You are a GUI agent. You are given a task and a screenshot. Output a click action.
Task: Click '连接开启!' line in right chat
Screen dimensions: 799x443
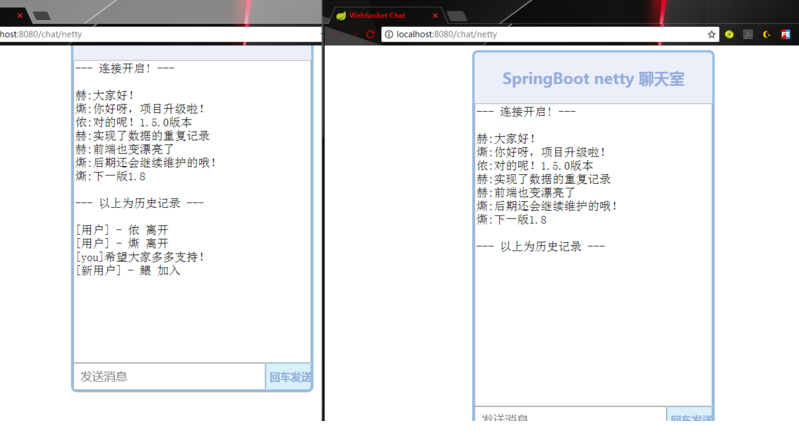(526, 112)
